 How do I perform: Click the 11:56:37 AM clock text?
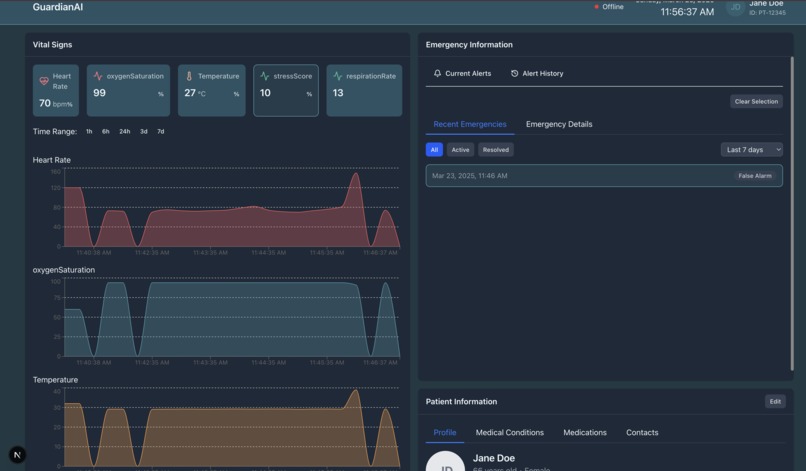click(687, 12)
